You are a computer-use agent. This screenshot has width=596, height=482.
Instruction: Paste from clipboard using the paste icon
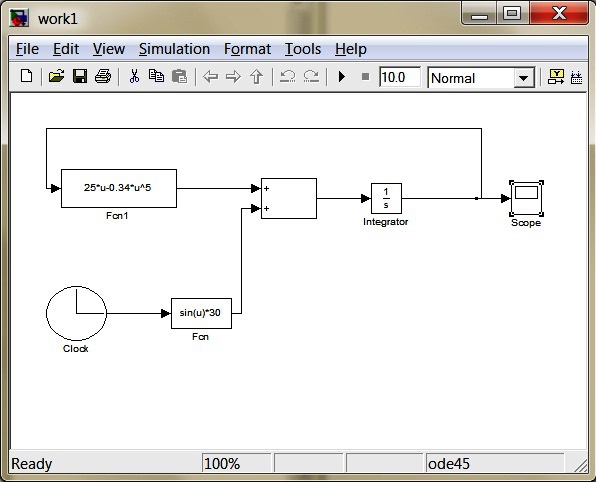tap(179, 76)
